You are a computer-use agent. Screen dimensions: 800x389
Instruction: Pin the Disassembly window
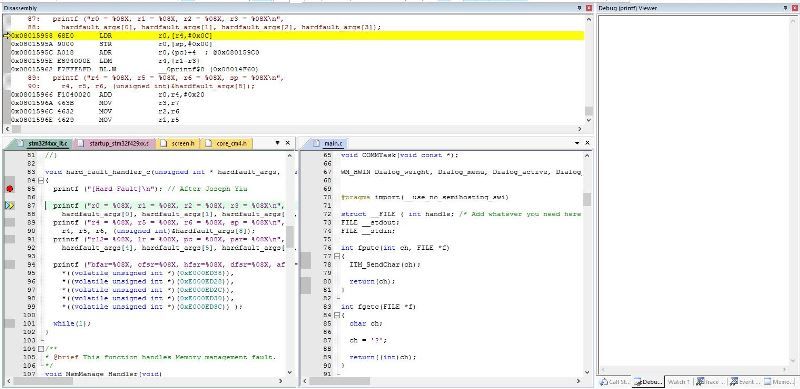pyautogui.click(x=580, y=8)
